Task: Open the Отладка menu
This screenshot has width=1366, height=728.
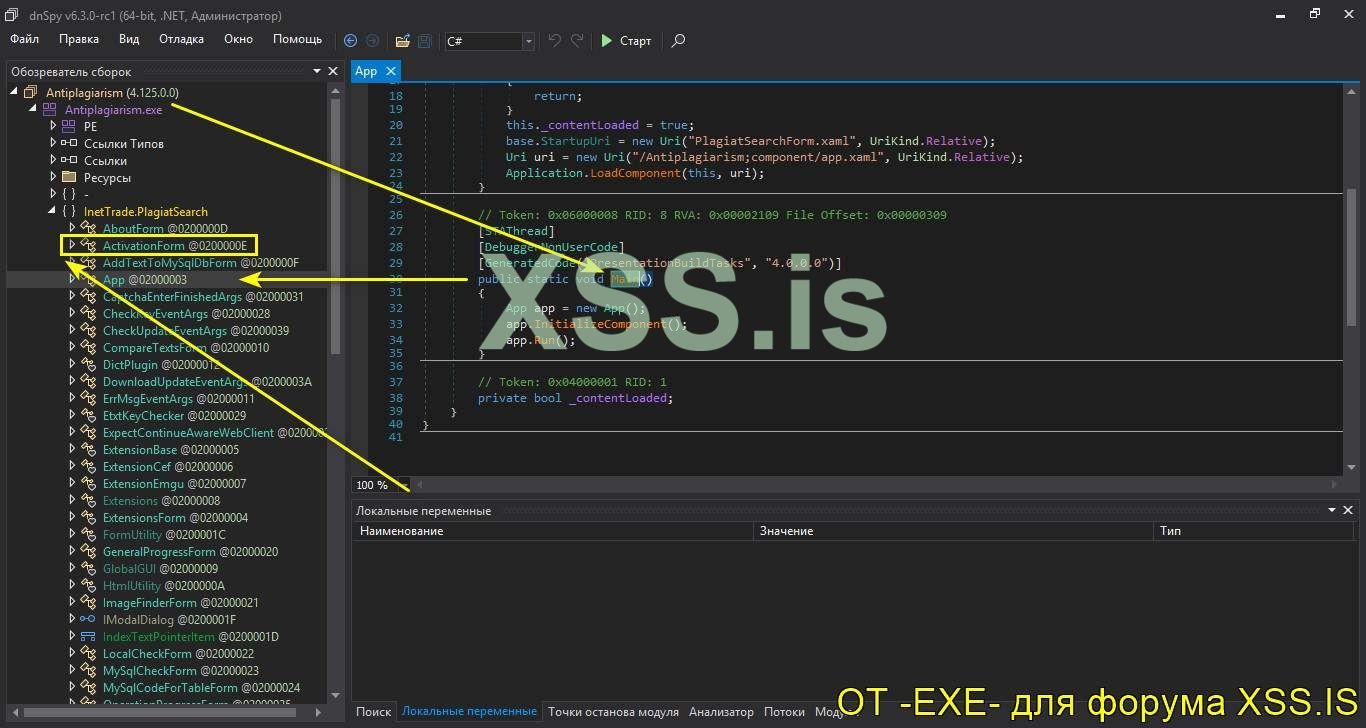Action: (181, 40)
